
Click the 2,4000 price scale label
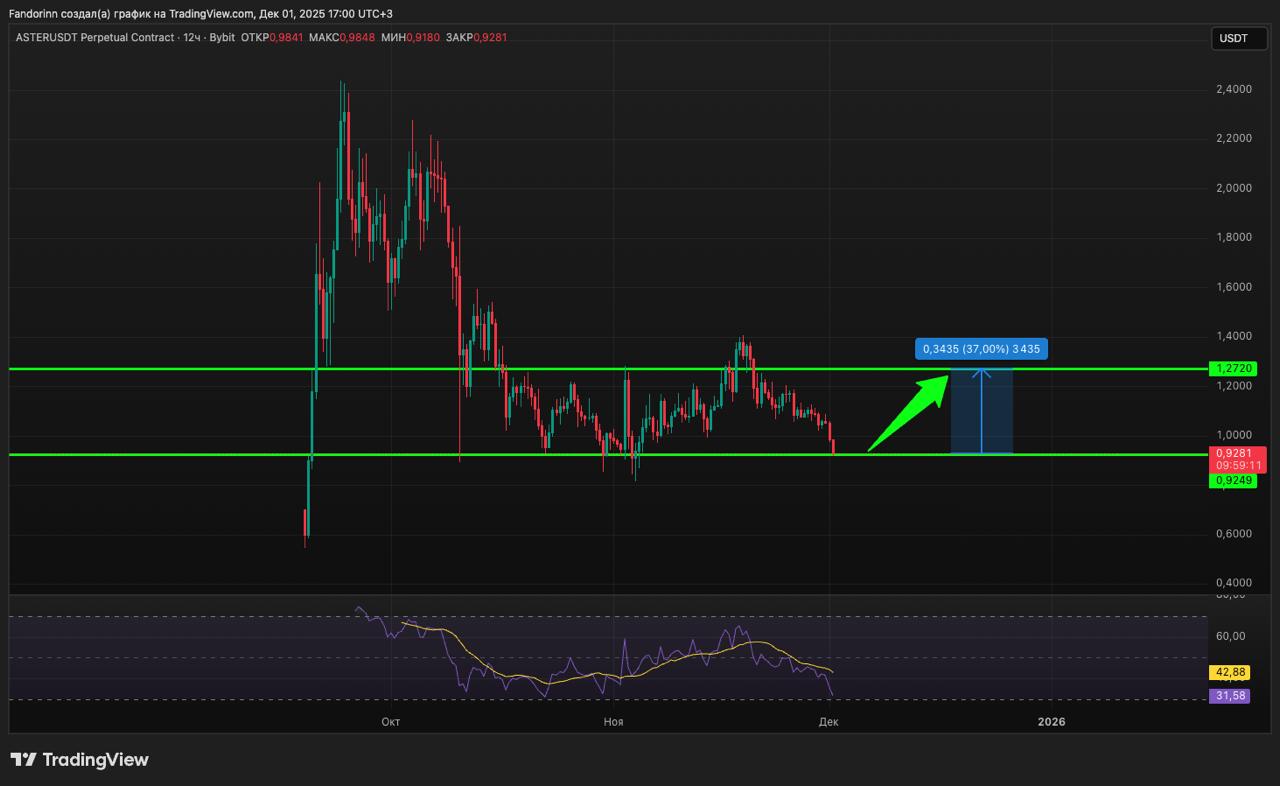[x=1233, y=90]
